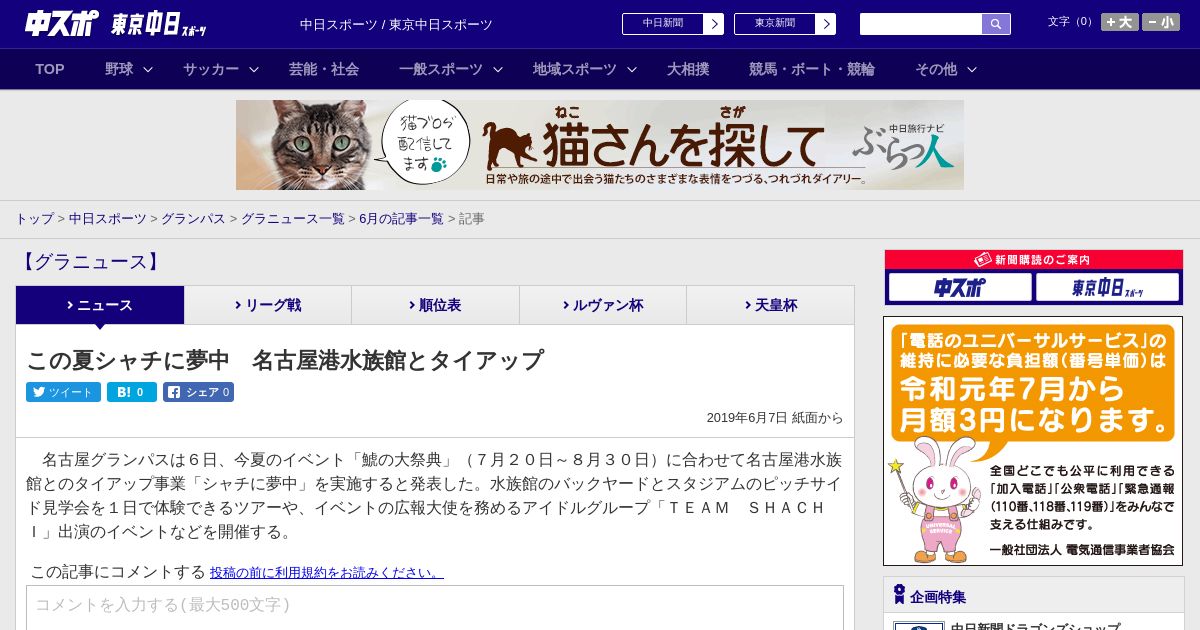This screenshot has height=630, width=1200.
Task: Open 芸能・社会 navigation item
Action: 324,69
